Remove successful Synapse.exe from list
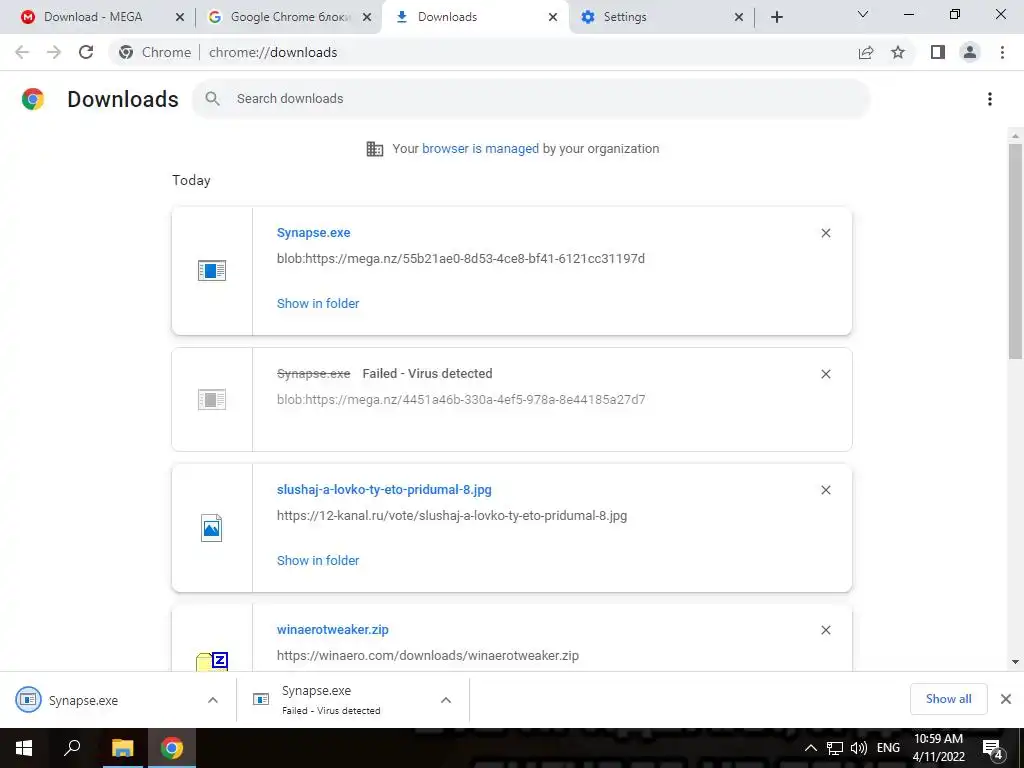The height and width of the screenshot is (768, 1024). tap(825, 233)
